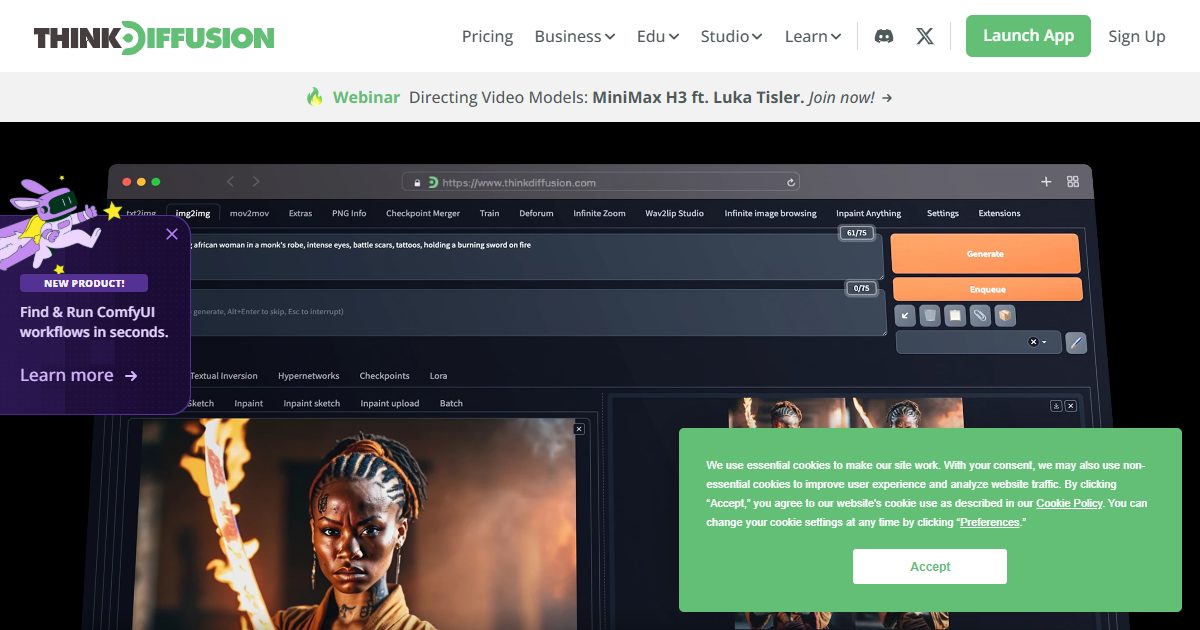Close the ComfyUI new product popup
Viewport: 1200px width, 630px height.
(x=172, y=234)
